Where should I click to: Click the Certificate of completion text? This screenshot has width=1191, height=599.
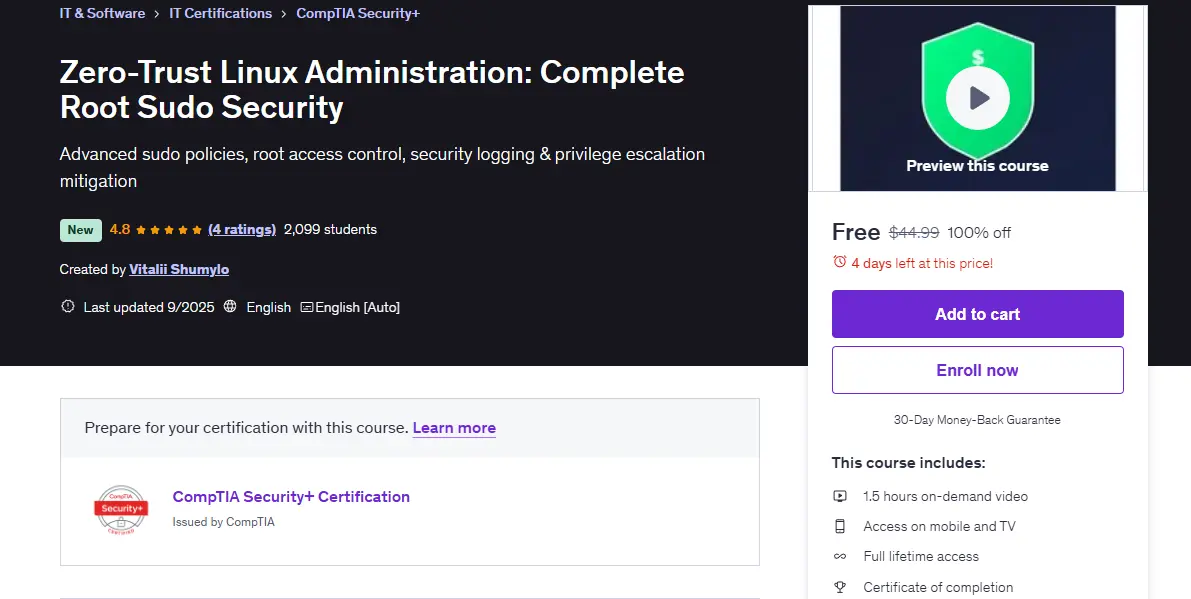[x=938, y=587]
